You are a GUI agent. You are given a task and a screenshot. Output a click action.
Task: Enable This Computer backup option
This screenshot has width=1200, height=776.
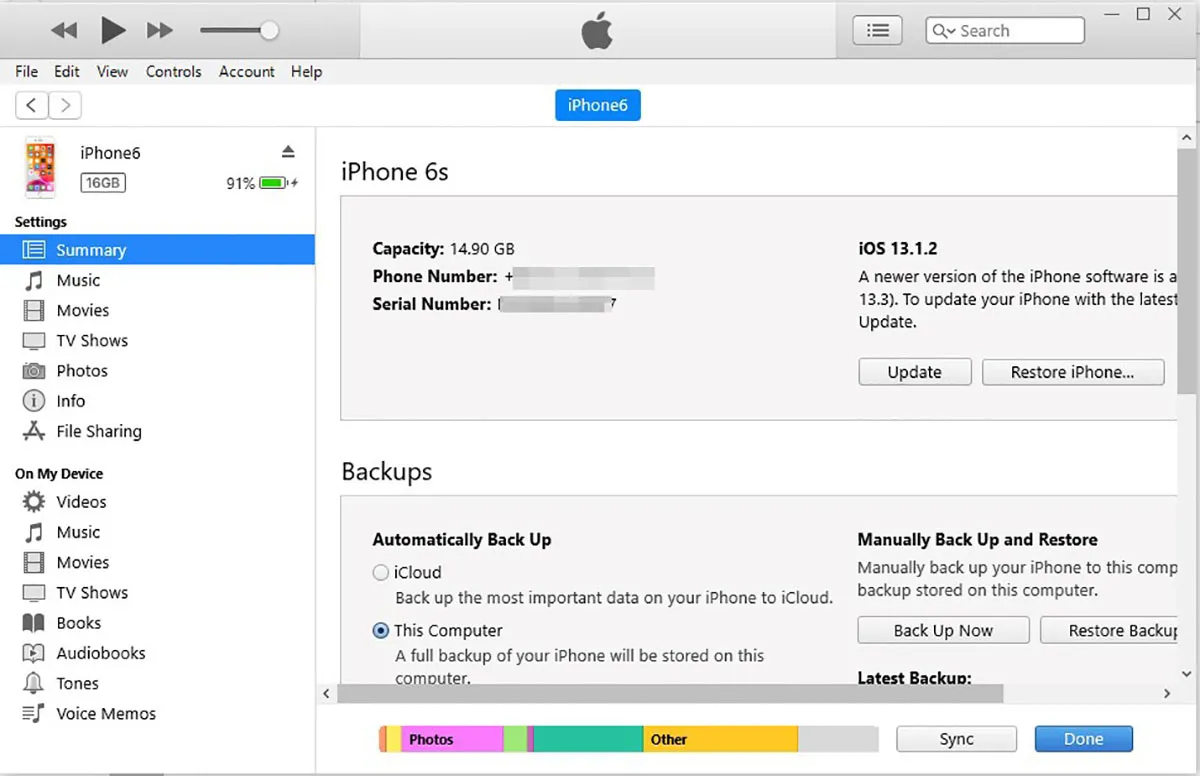(381, 630)
